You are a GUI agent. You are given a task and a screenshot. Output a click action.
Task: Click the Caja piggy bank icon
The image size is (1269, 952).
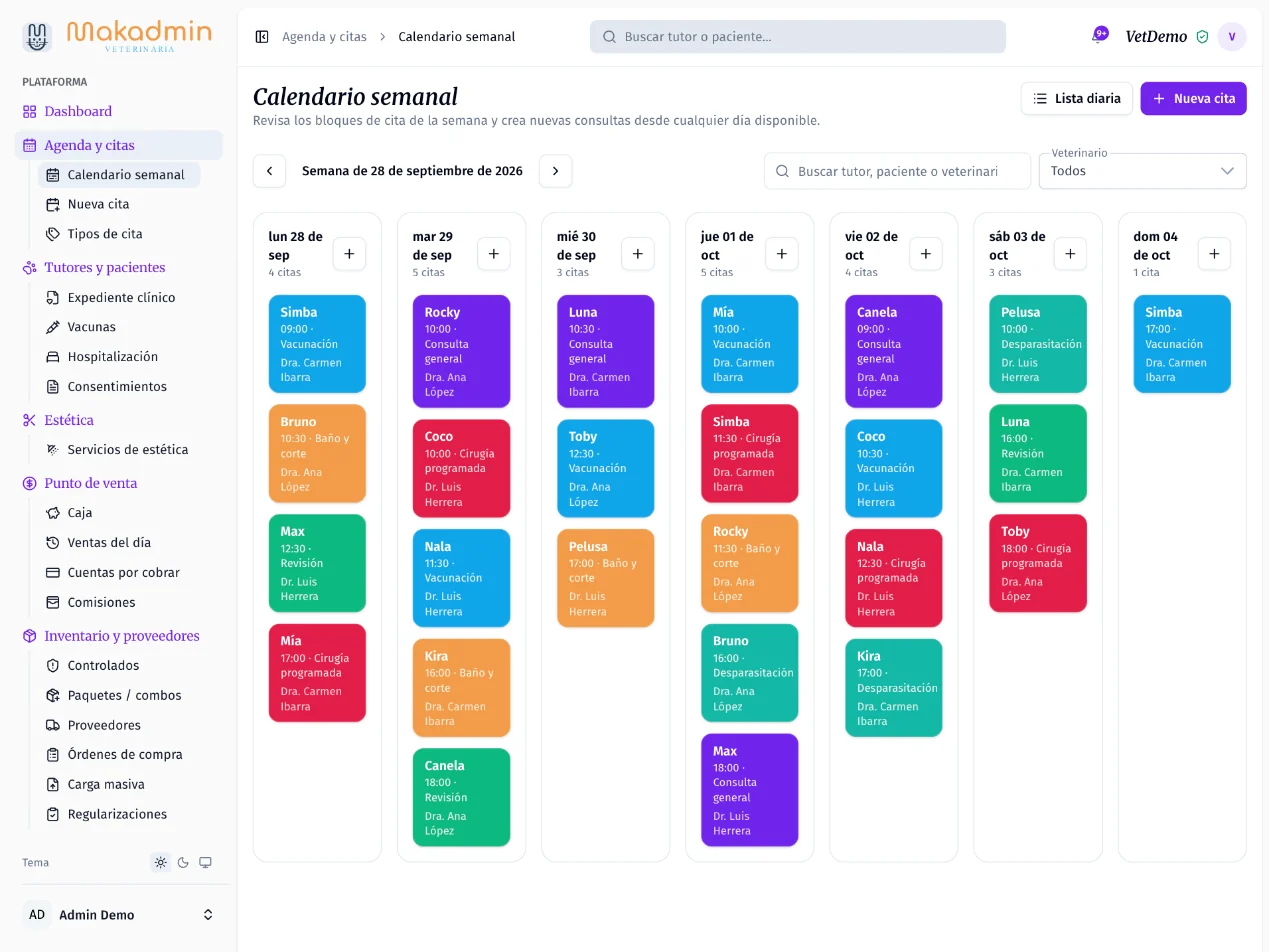pos(53,513)
